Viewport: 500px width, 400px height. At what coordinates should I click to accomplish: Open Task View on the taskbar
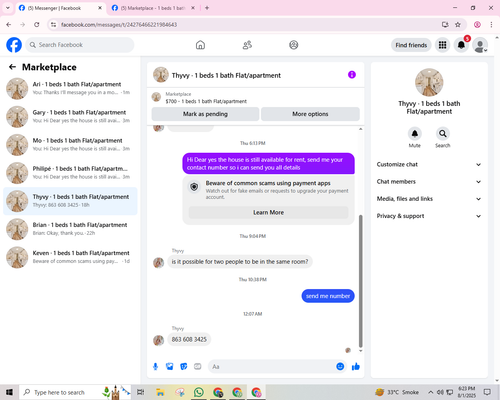(141, 392)
